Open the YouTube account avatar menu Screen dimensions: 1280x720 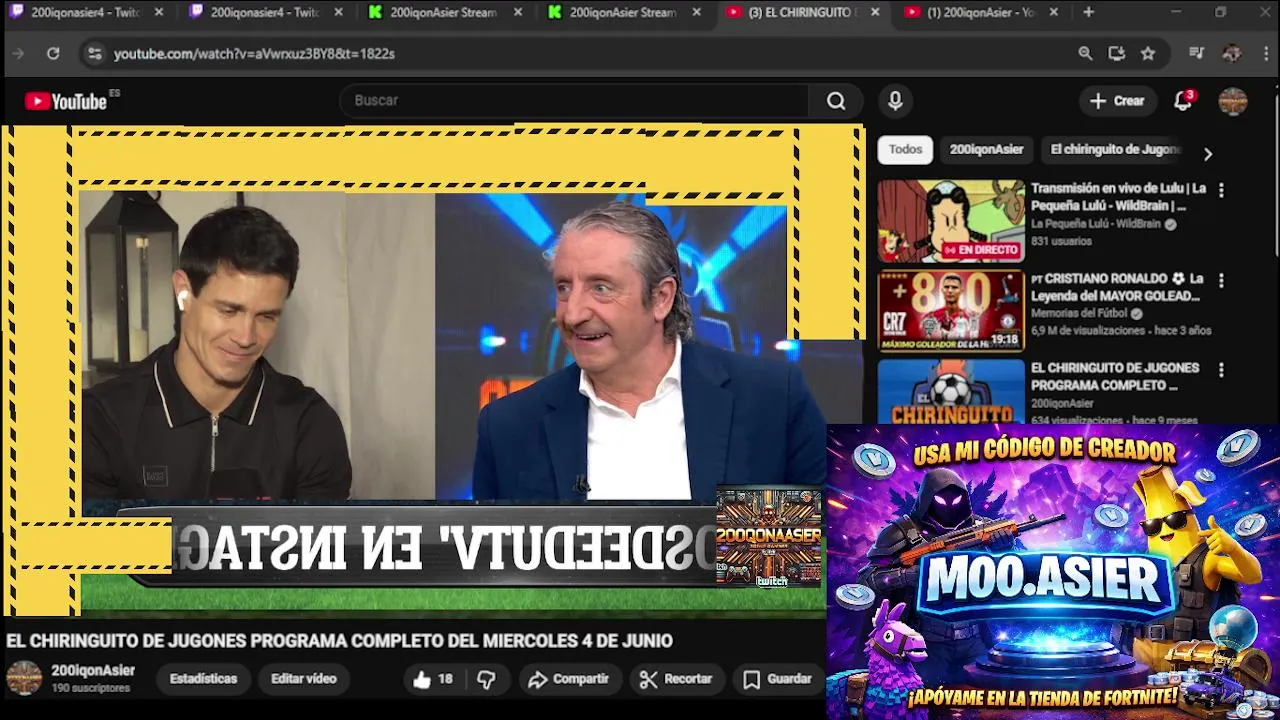1233,100
